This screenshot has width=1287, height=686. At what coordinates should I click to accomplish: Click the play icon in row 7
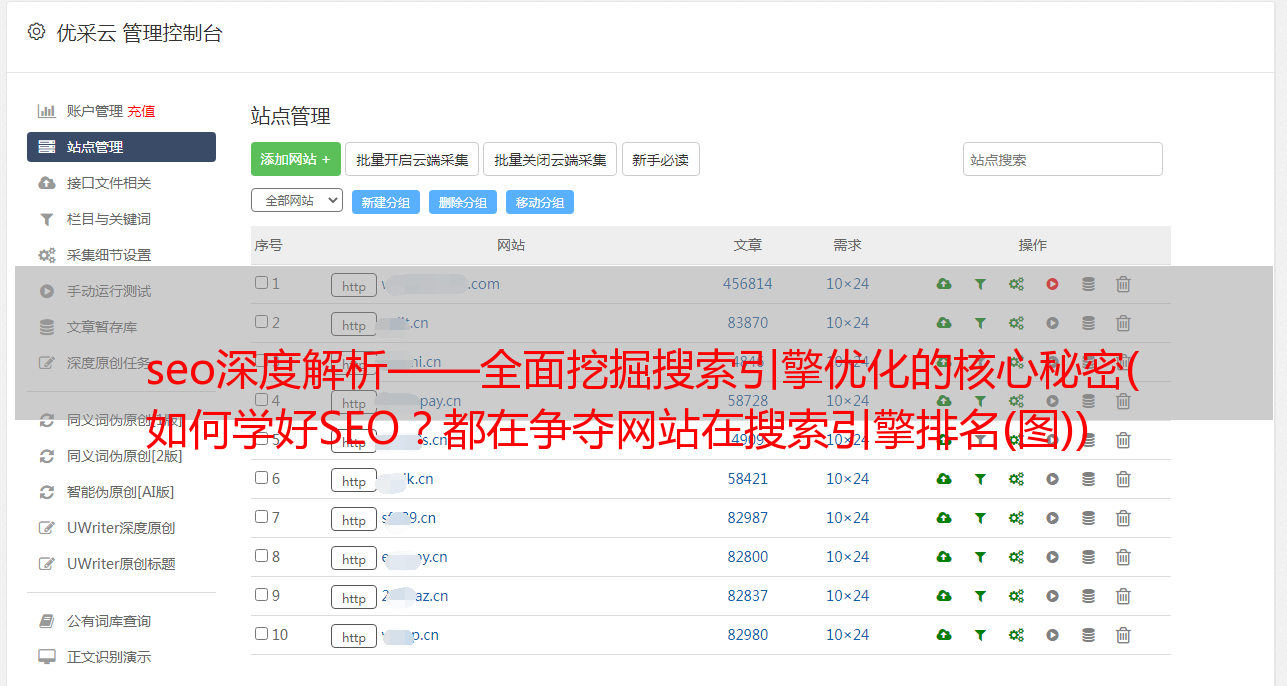[x=1052, y=518]
